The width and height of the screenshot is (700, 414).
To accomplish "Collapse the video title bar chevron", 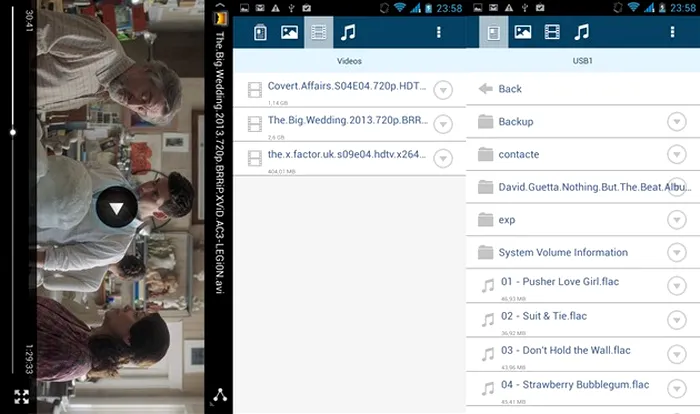I will click(x=220, y=7).
